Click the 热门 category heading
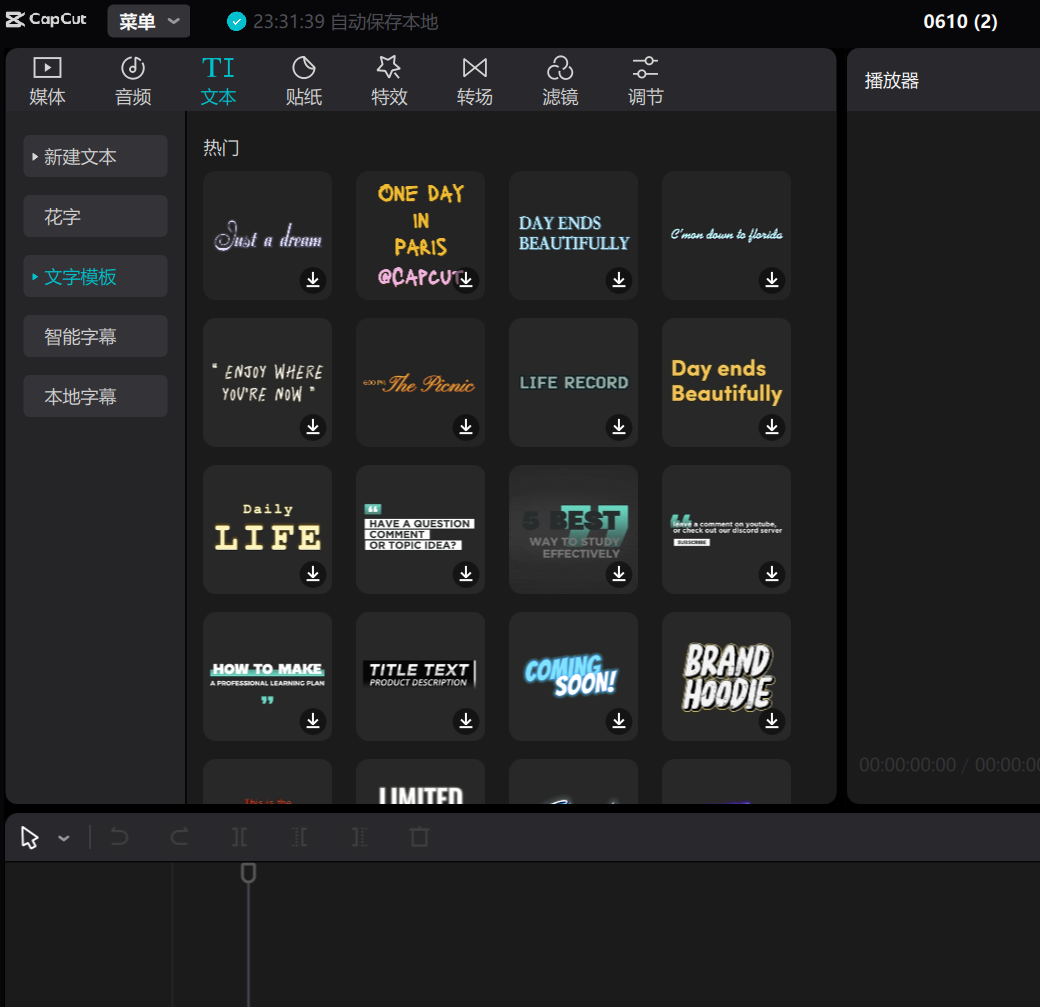 pos(221,147)
